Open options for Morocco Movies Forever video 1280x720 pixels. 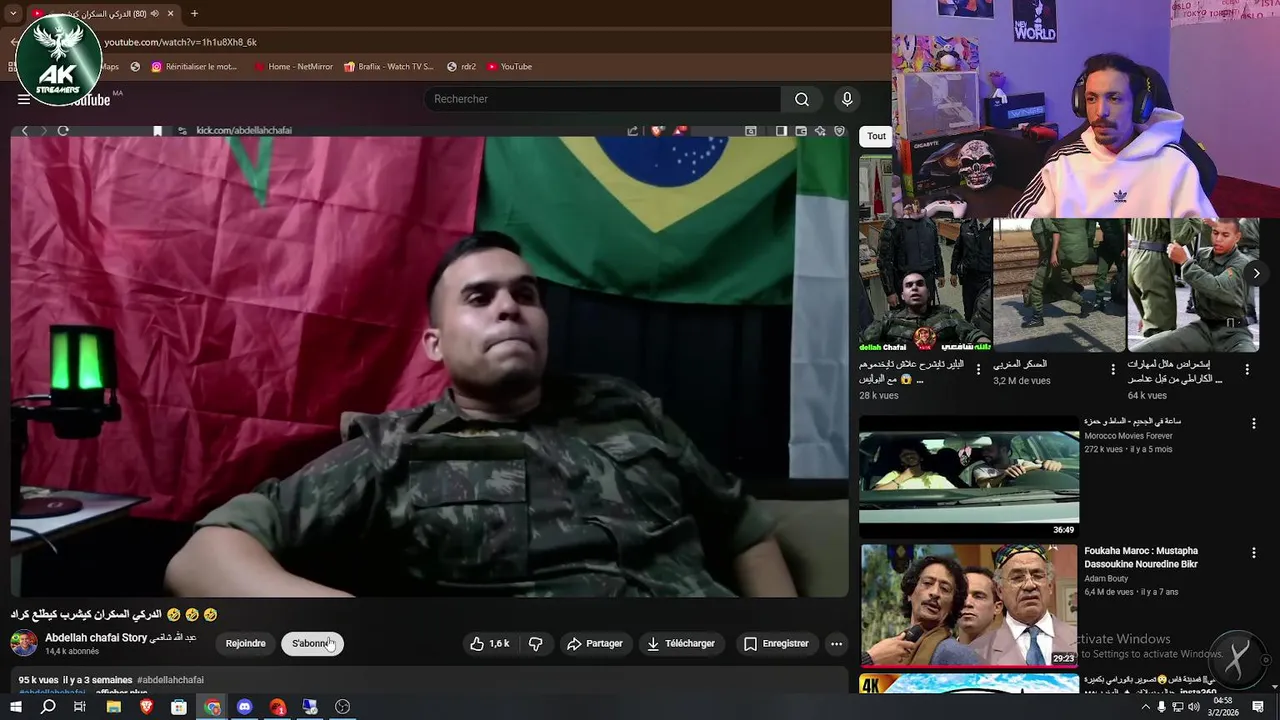coord(1253,424)
